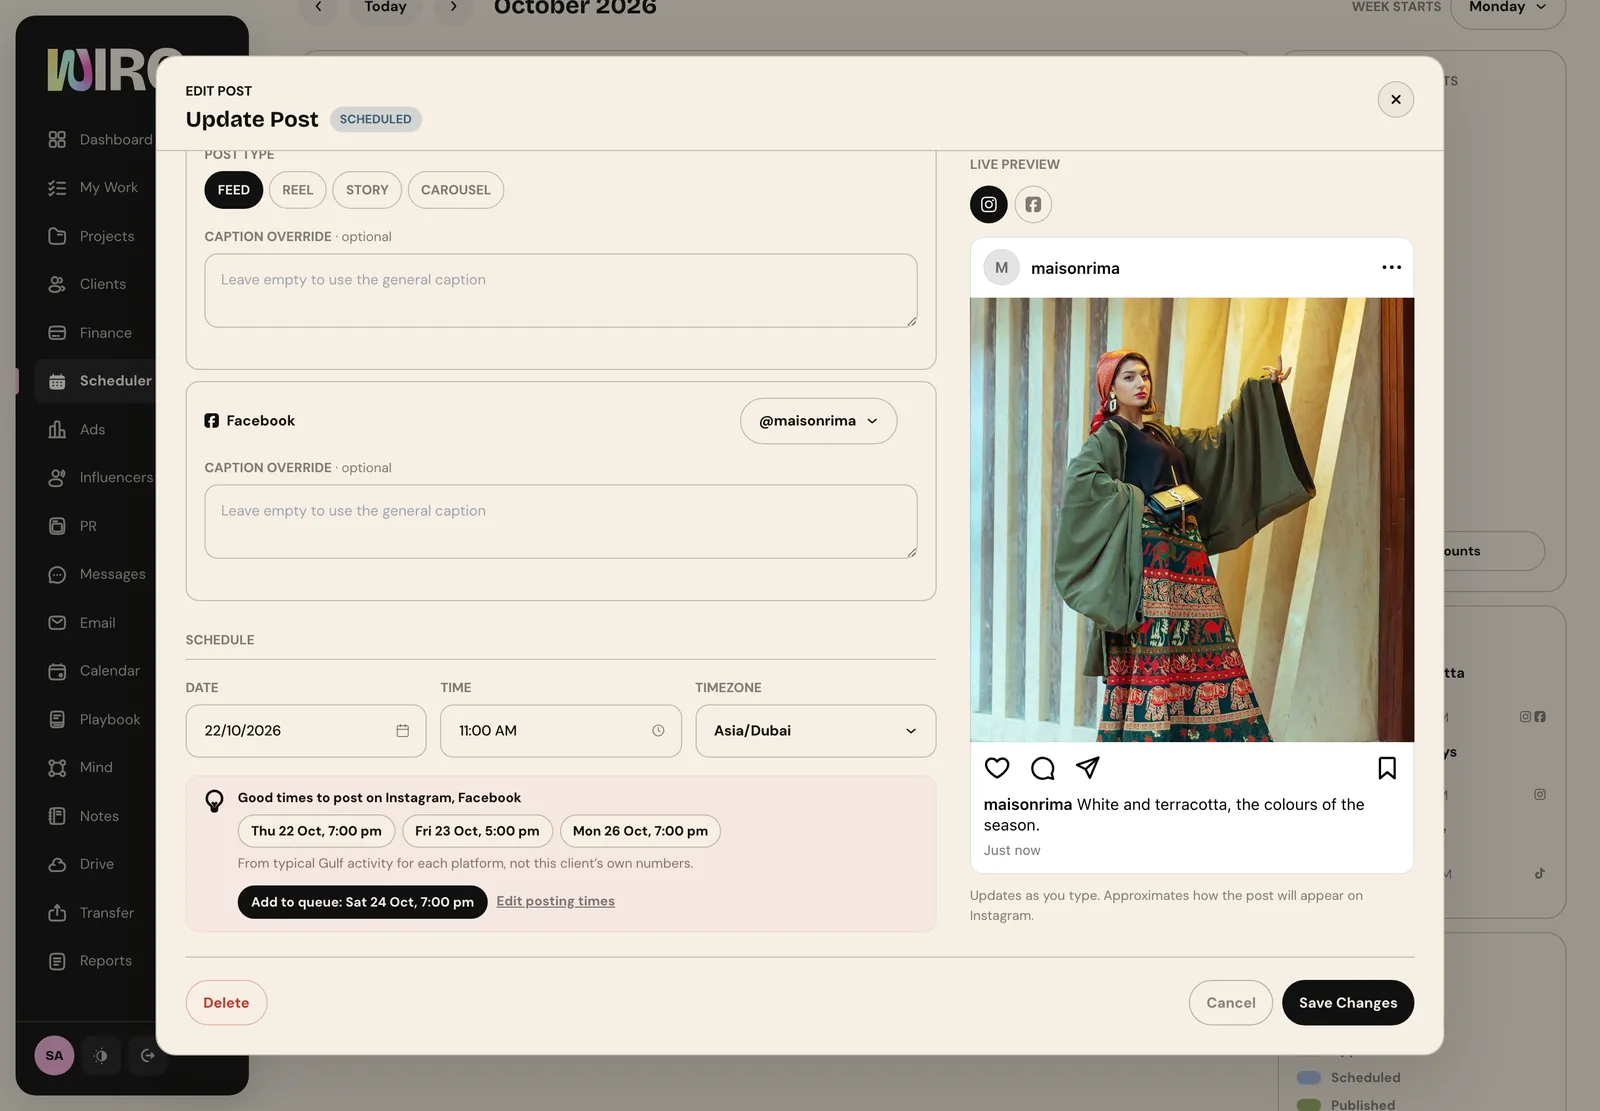Open the clock picker icon in time field
This screenshot has width=1600, height=1111.
[x=658, y=731]
